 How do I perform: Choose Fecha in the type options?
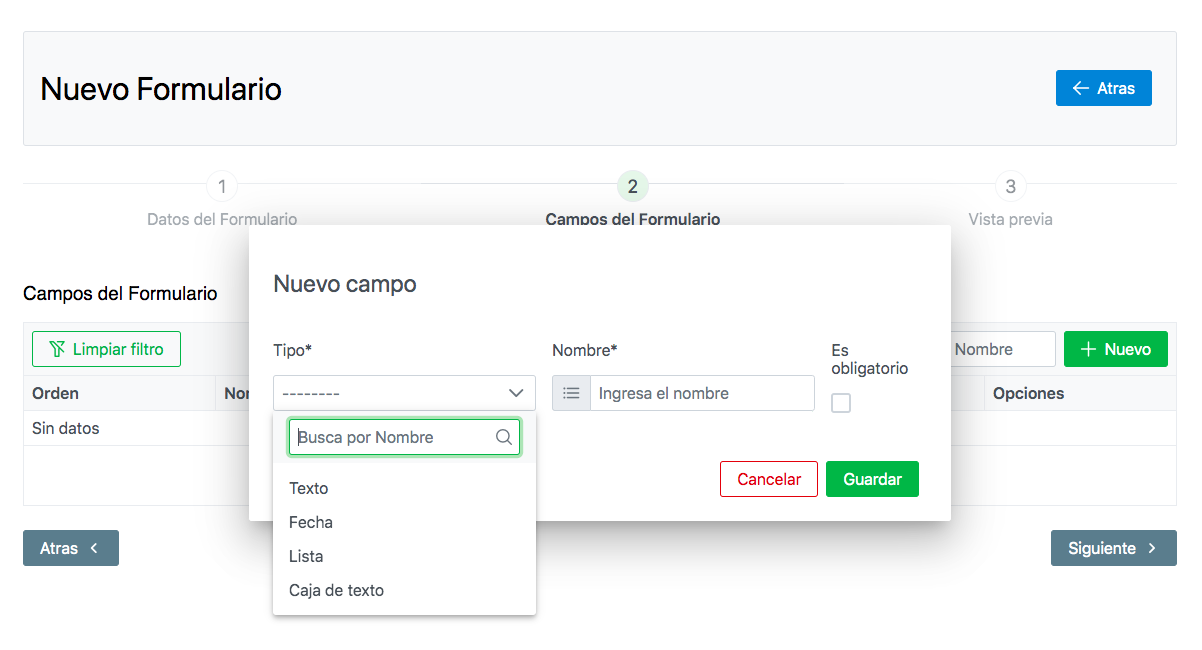click(x=311, y=522)
